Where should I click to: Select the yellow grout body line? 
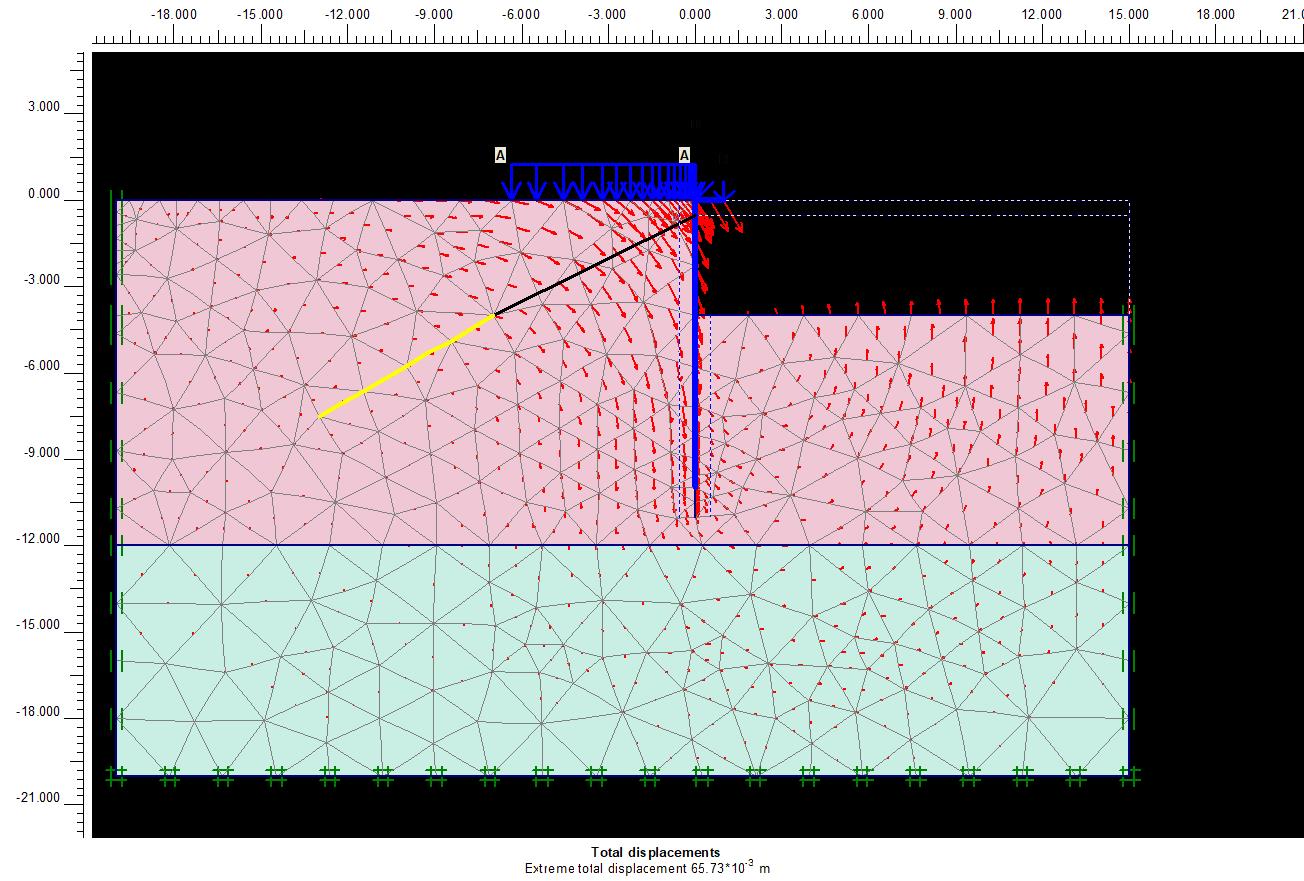coord(407,365)
